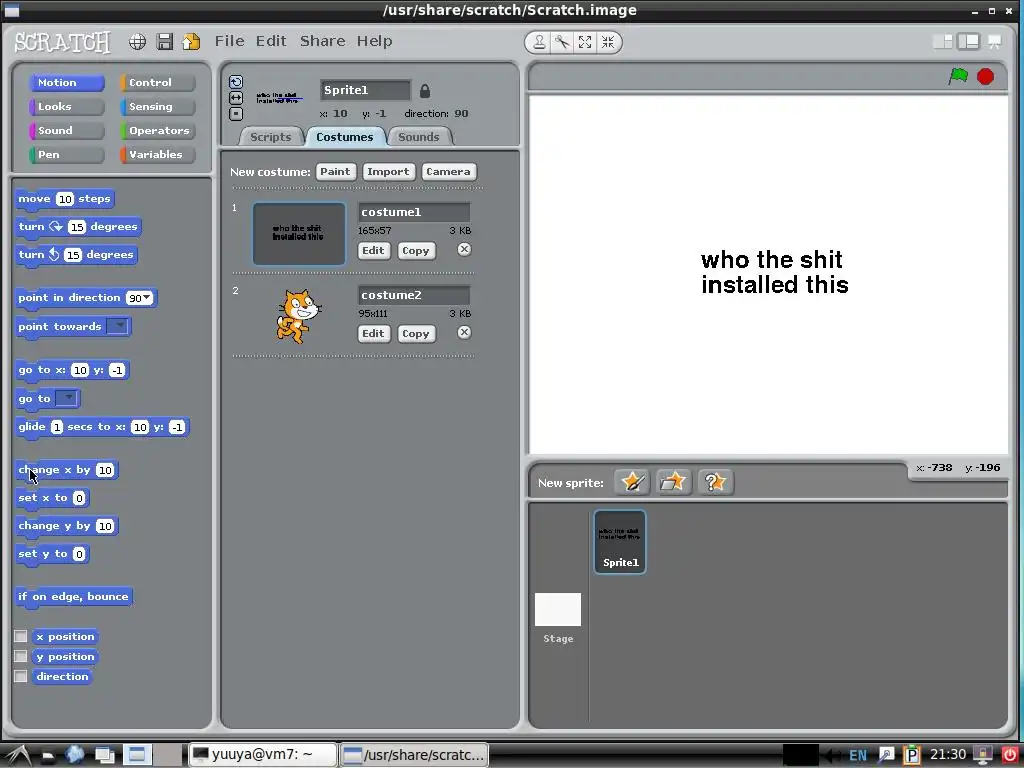Delete costume1 with its X button
The height and width of the screenshot is (768, 1024).
click(x=464, y=249)
